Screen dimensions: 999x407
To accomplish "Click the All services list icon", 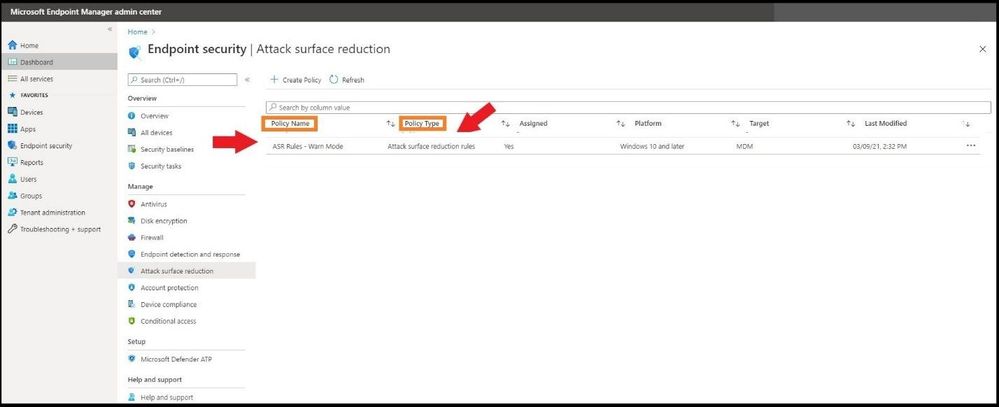I will tap(12, 79).
